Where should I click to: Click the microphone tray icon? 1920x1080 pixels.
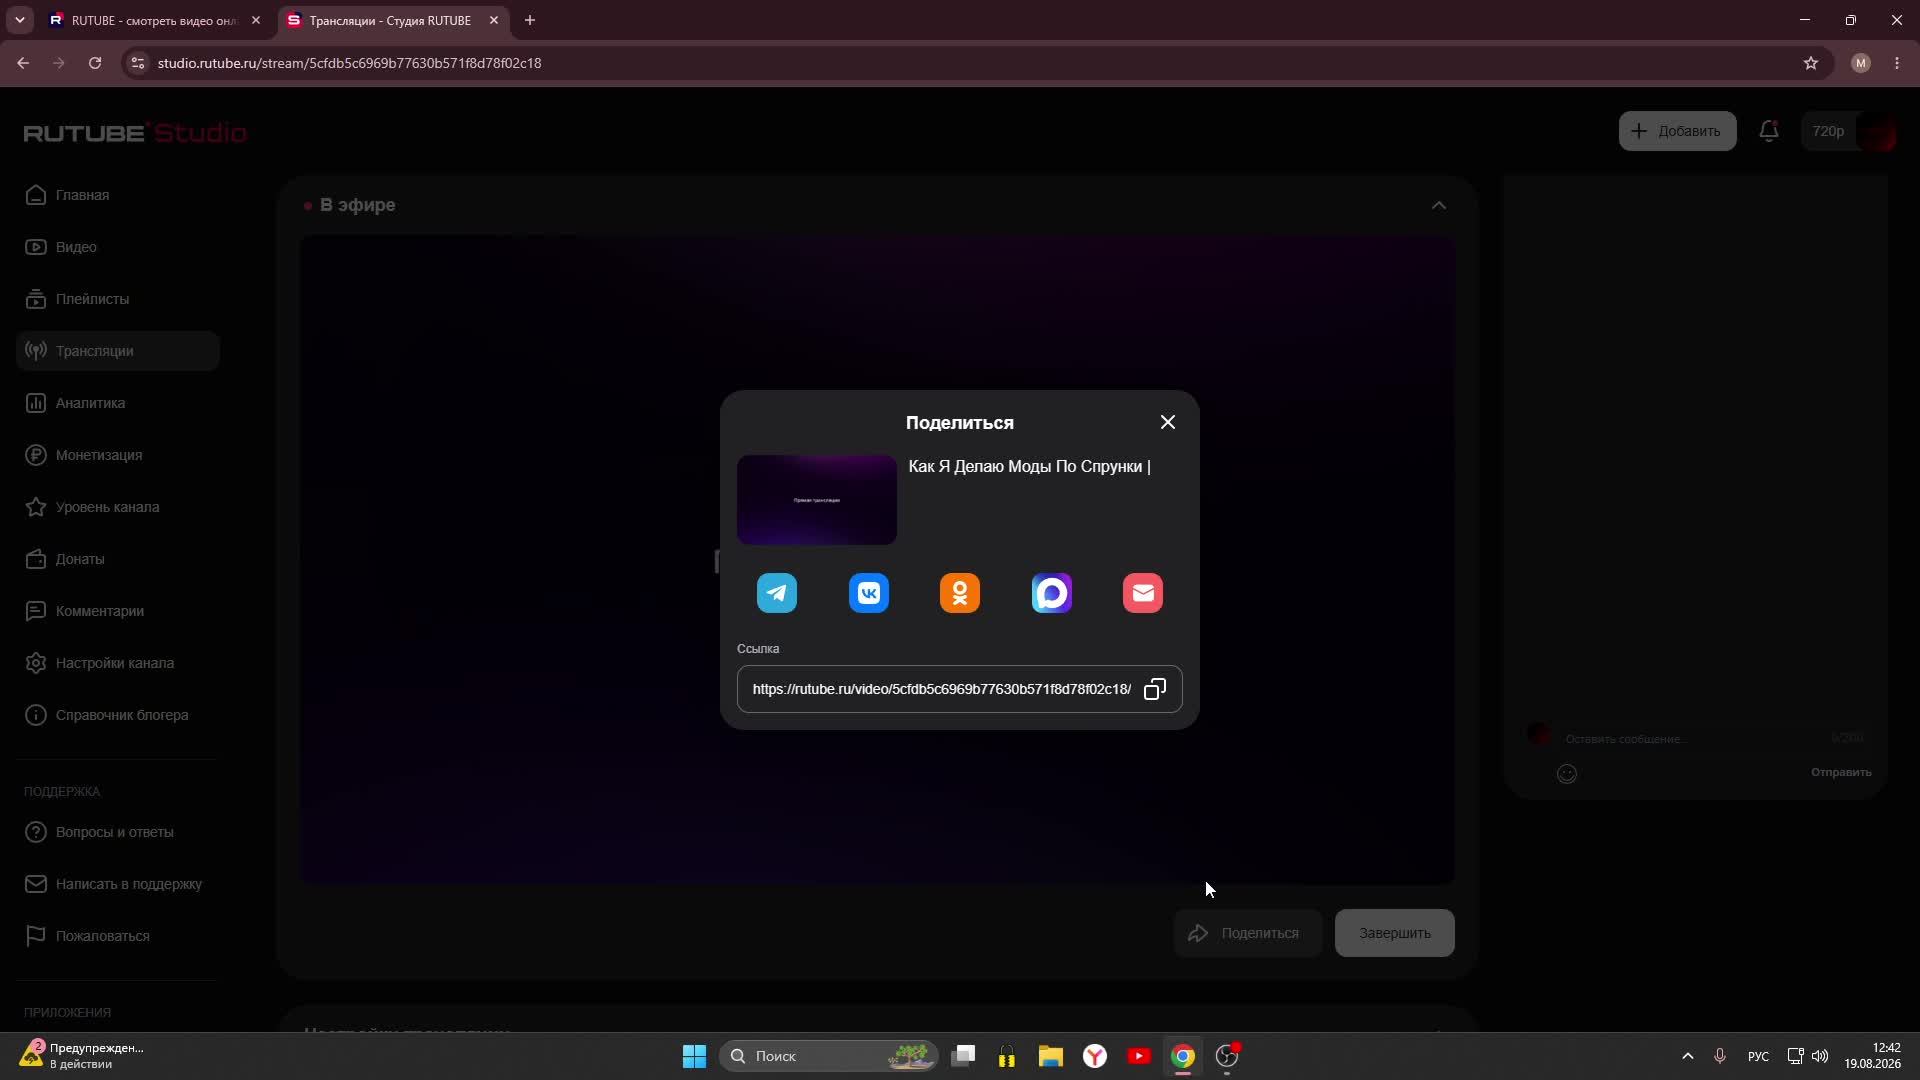1720,1056
